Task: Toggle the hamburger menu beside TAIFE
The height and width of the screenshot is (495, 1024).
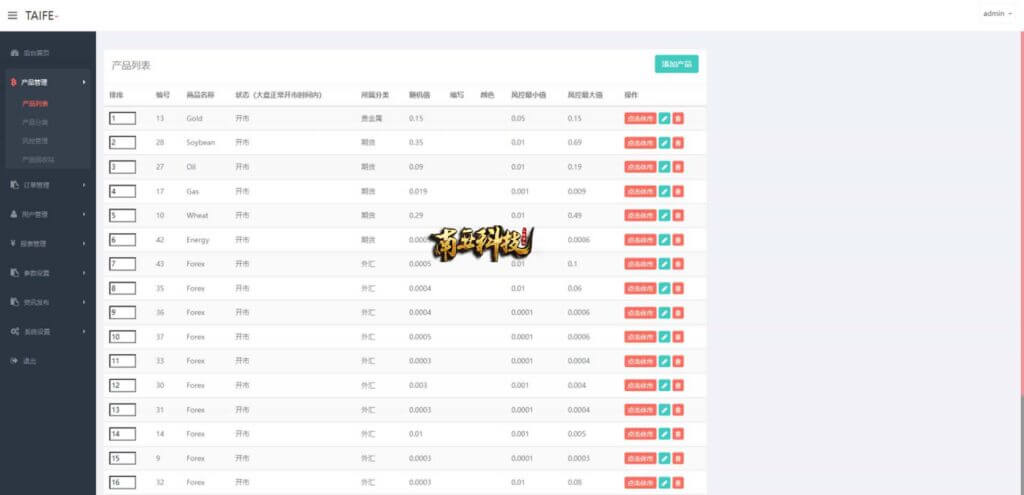Action: (x=12, y=15)
